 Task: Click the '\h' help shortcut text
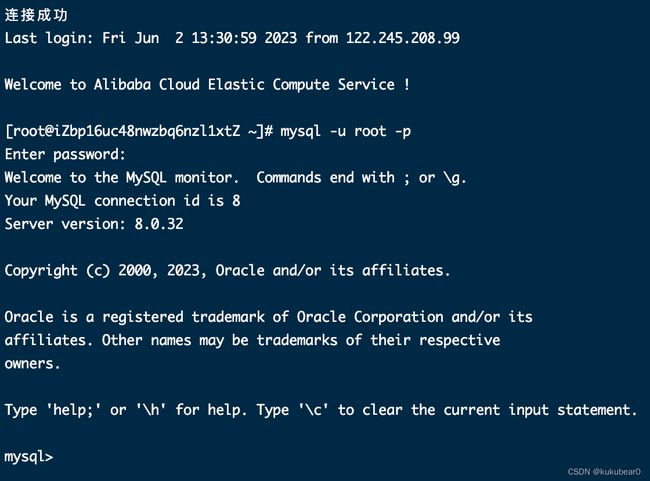(x=151, y=410)
